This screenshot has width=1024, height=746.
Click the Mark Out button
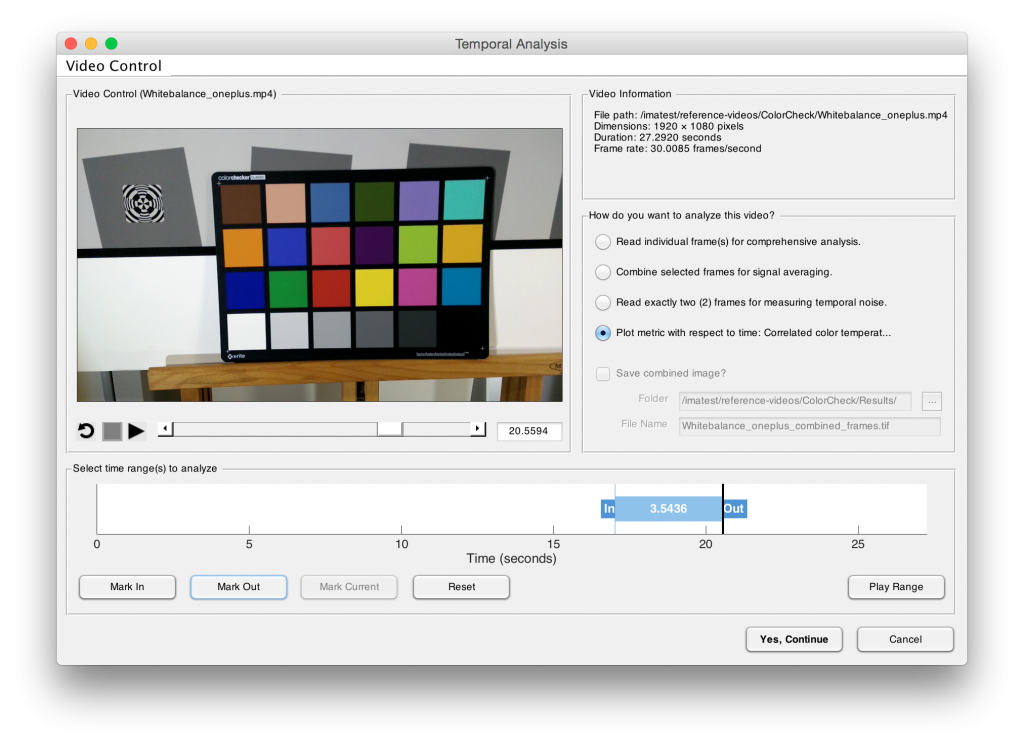(x=238, y=587)
